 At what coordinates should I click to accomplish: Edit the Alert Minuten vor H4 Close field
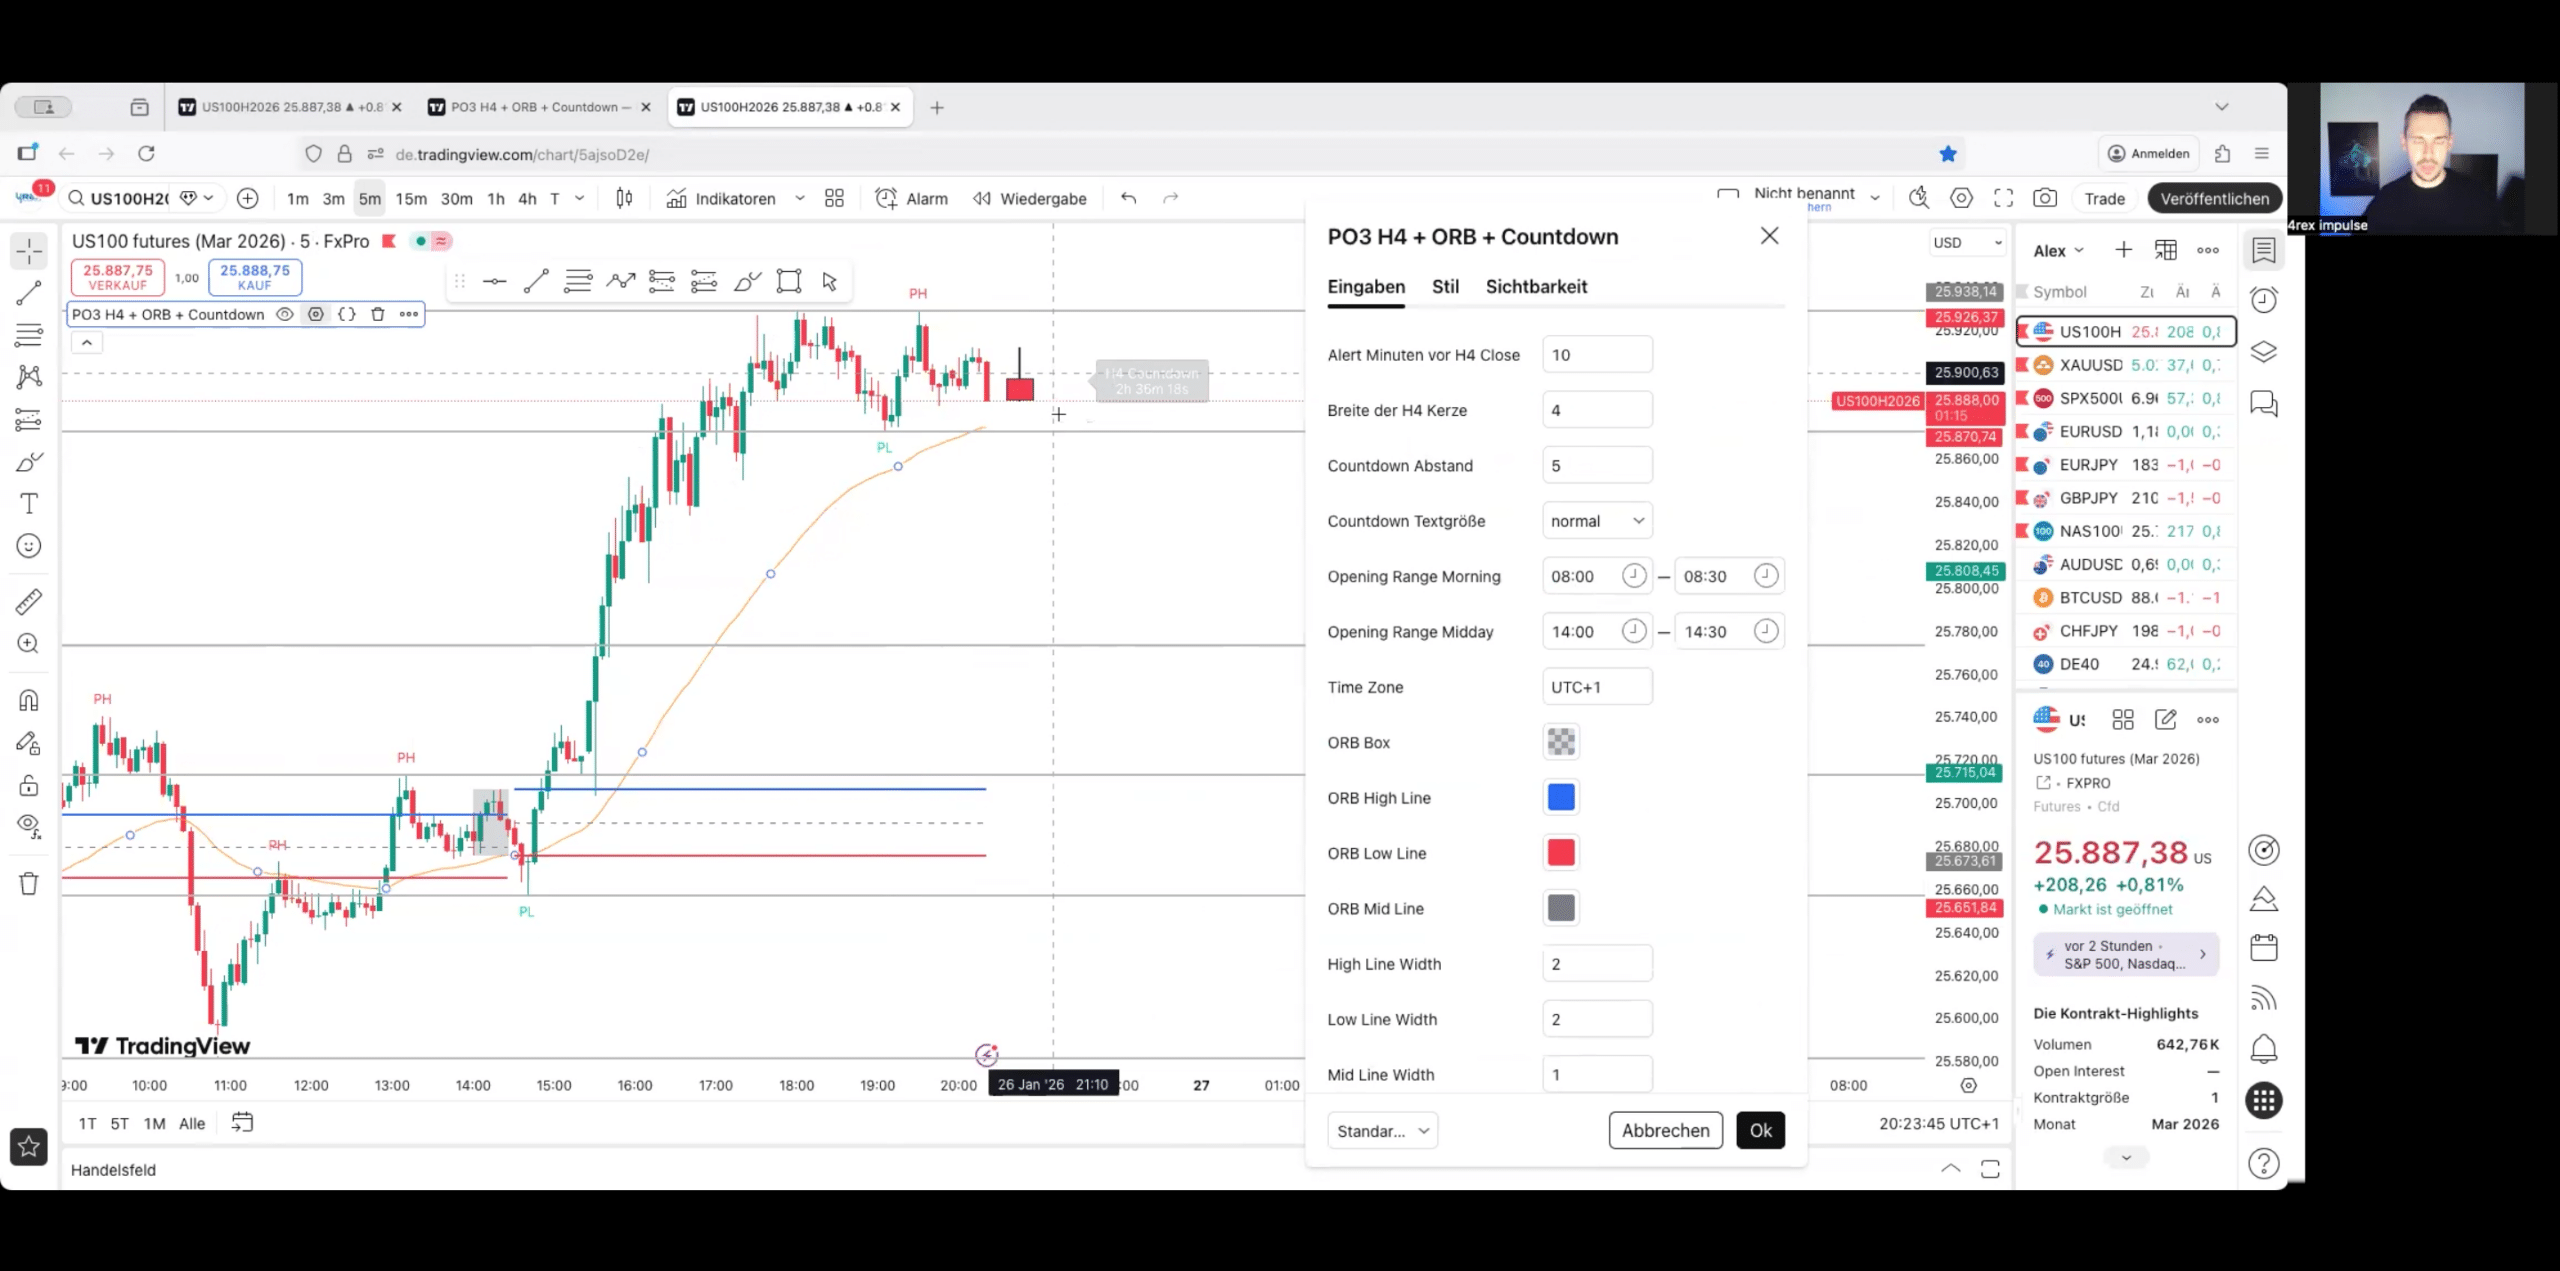(1597, 355)
